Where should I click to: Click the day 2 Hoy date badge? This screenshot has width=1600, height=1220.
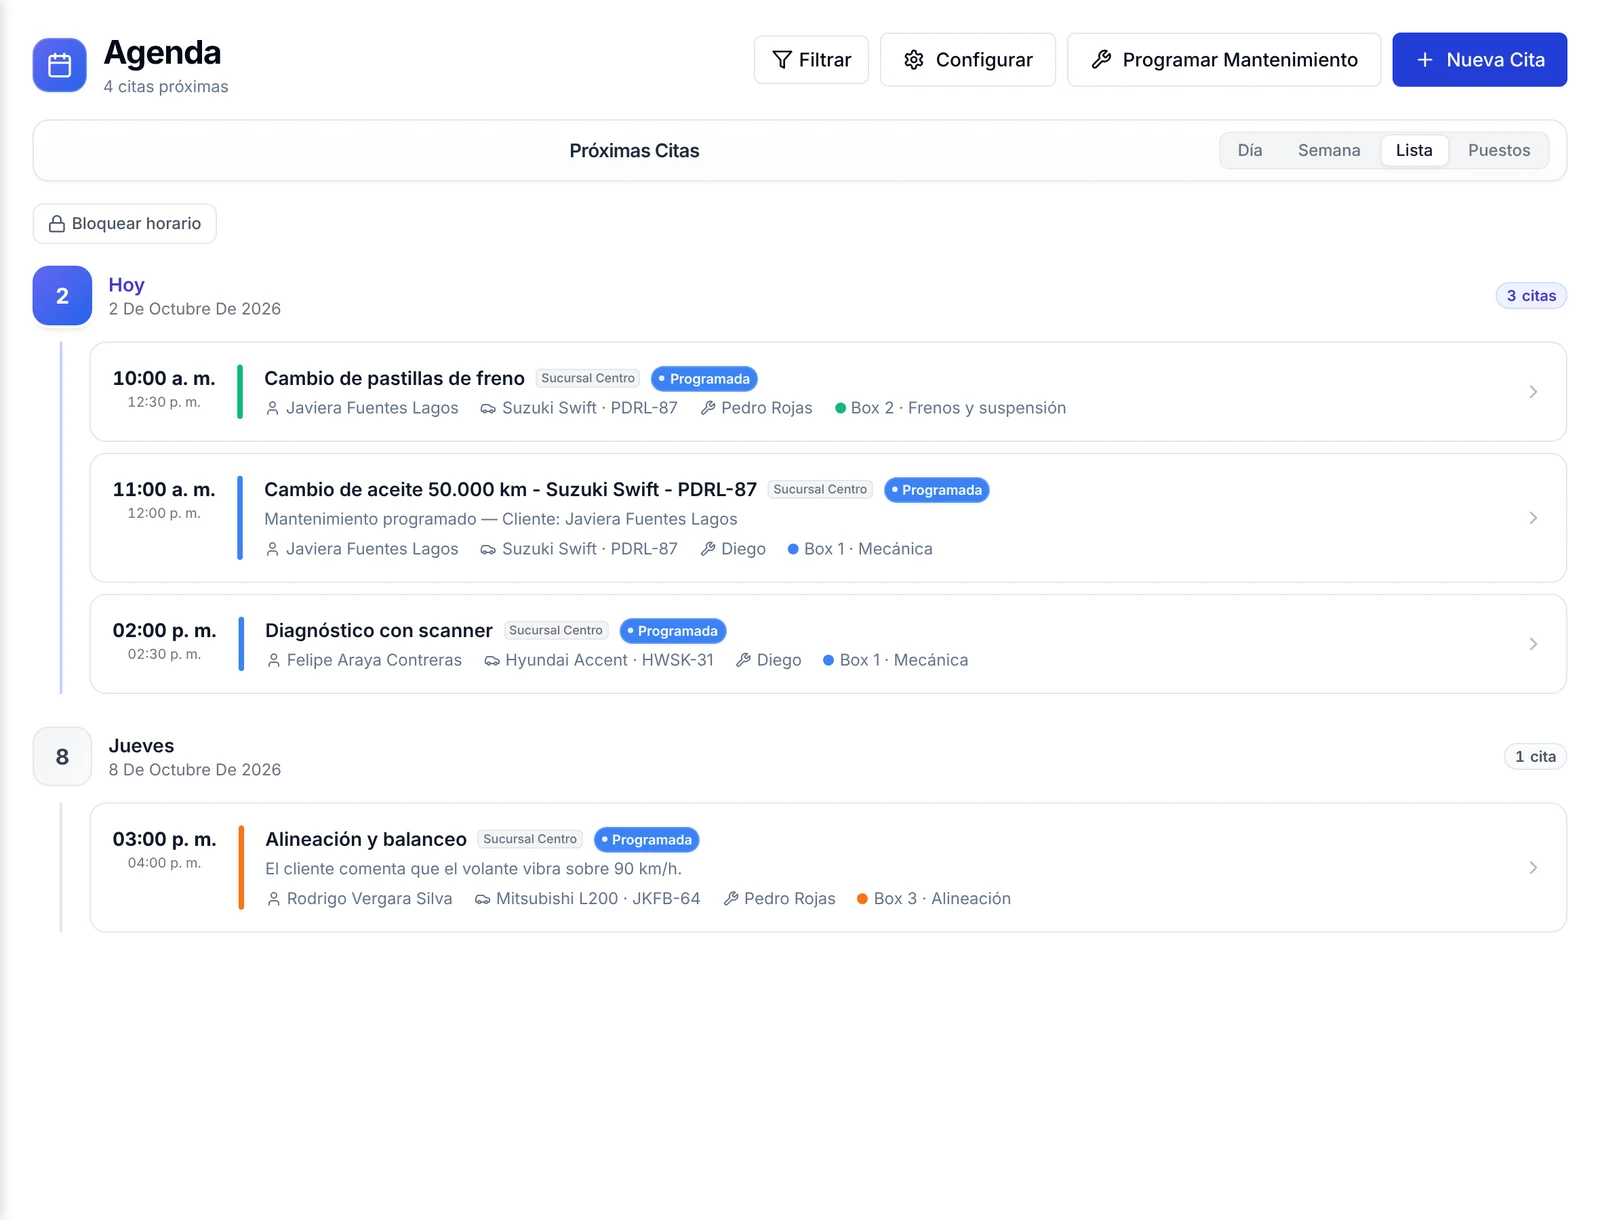(x=62, y=296)
